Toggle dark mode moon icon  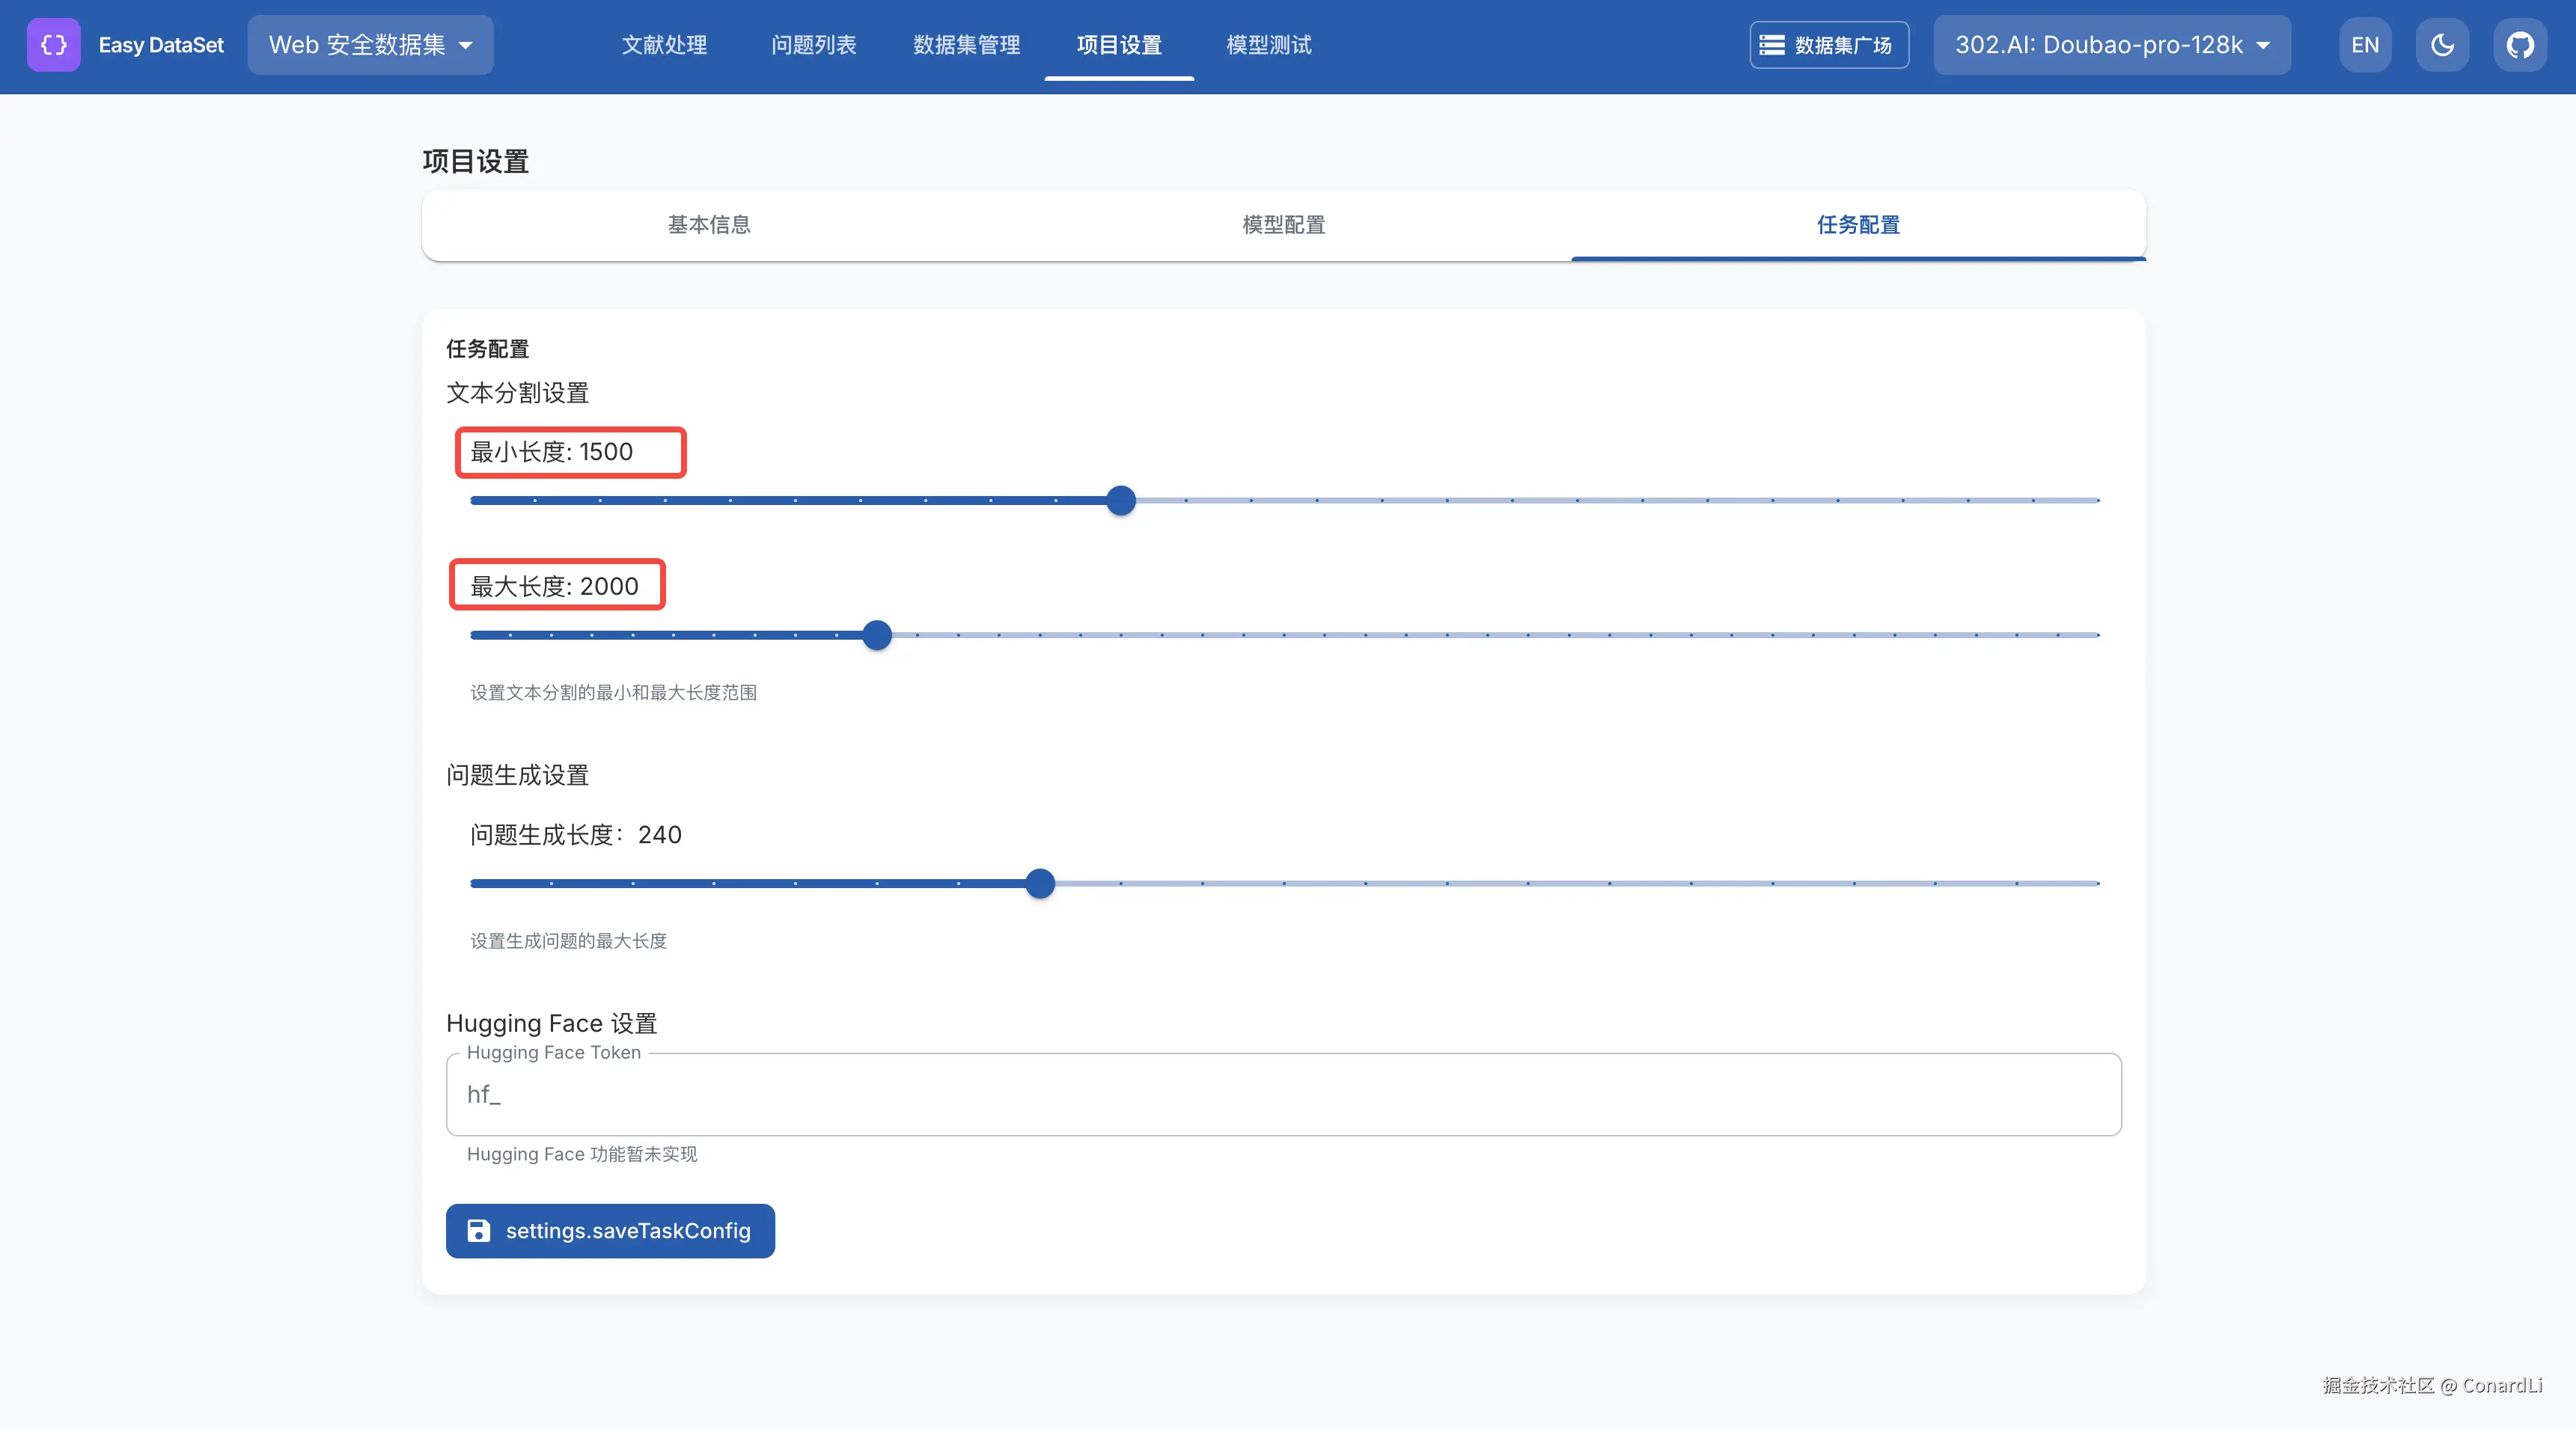pos(2442,45)
